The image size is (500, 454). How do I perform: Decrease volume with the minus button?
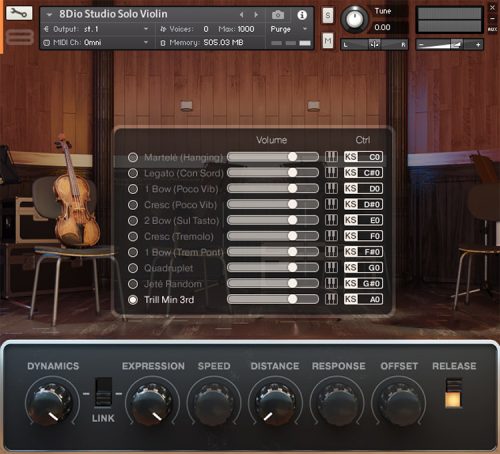421,44
